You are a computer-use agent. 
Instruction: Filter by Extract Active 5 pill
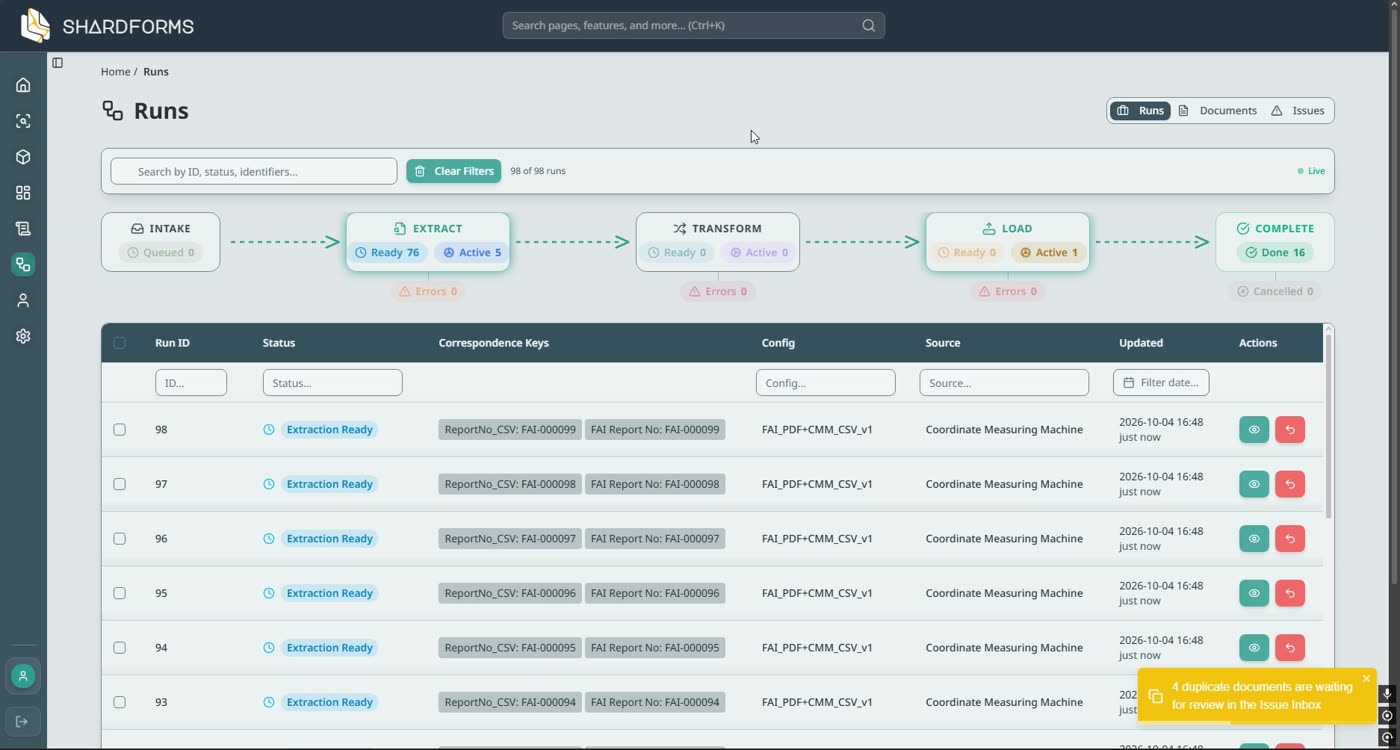[472, 253]
